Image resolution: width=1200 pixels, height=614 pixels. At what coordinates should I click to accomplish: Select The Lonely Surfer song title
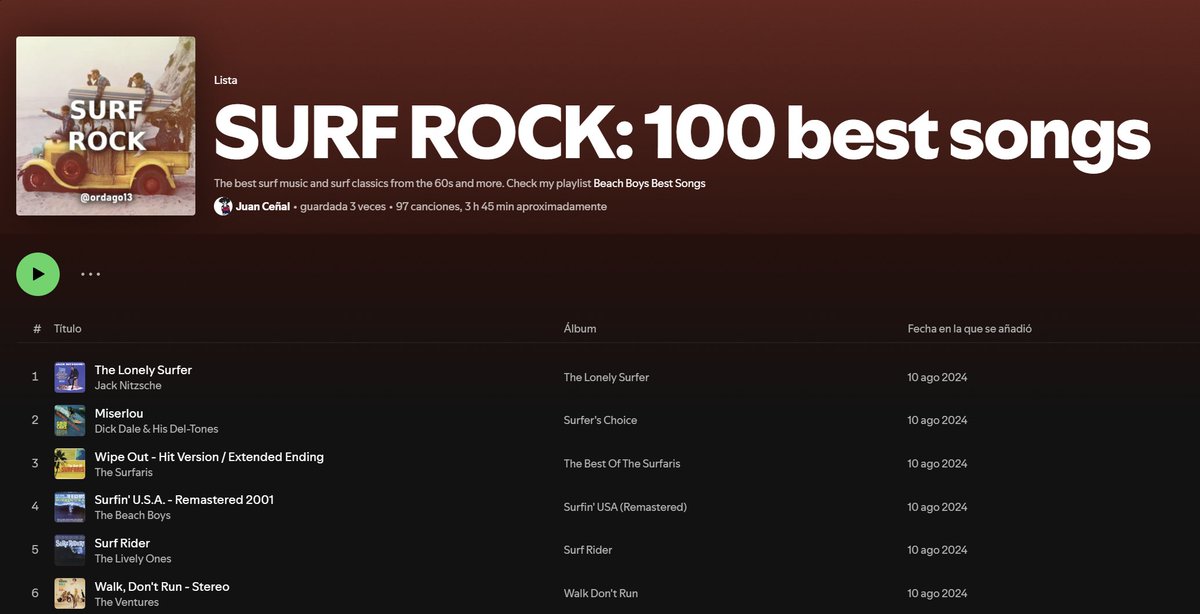(x=143, y=370)
